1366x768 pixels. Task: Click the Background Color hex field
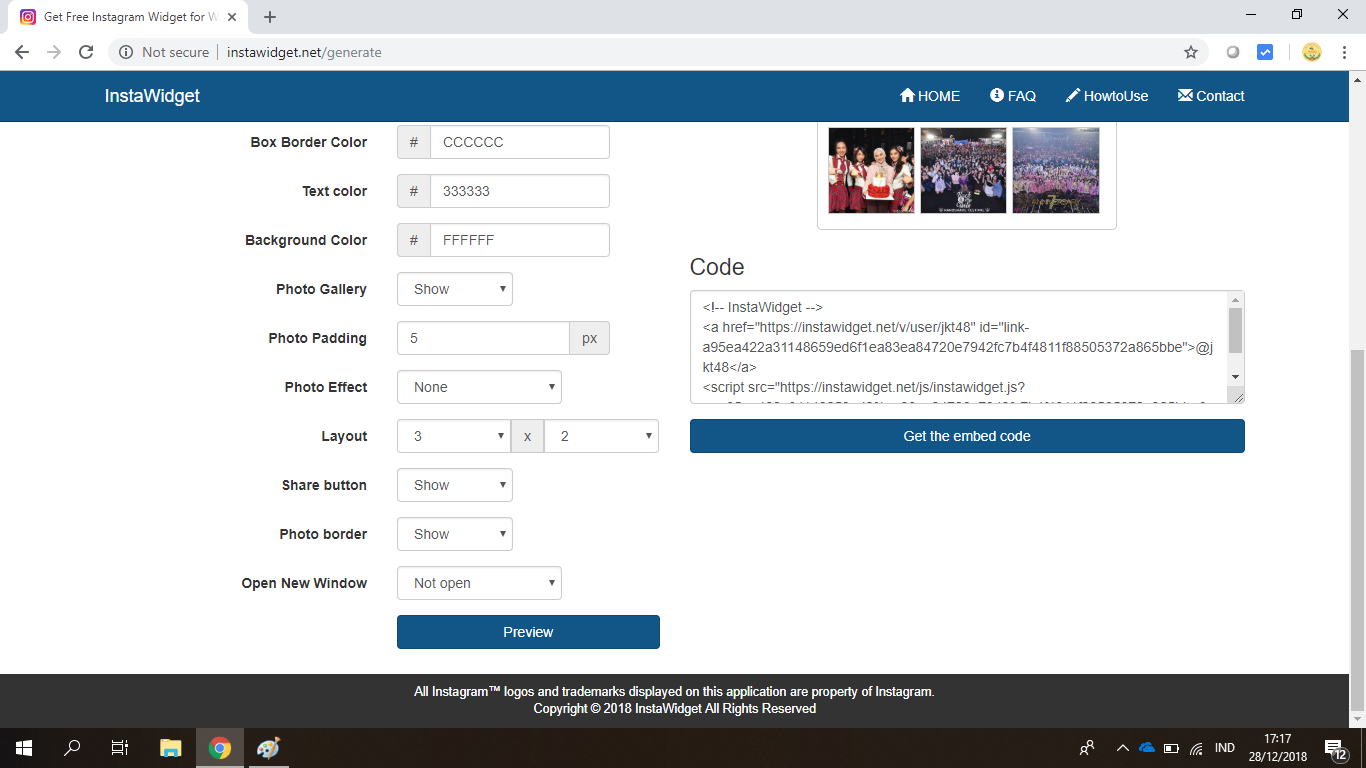tap(519, 240)
